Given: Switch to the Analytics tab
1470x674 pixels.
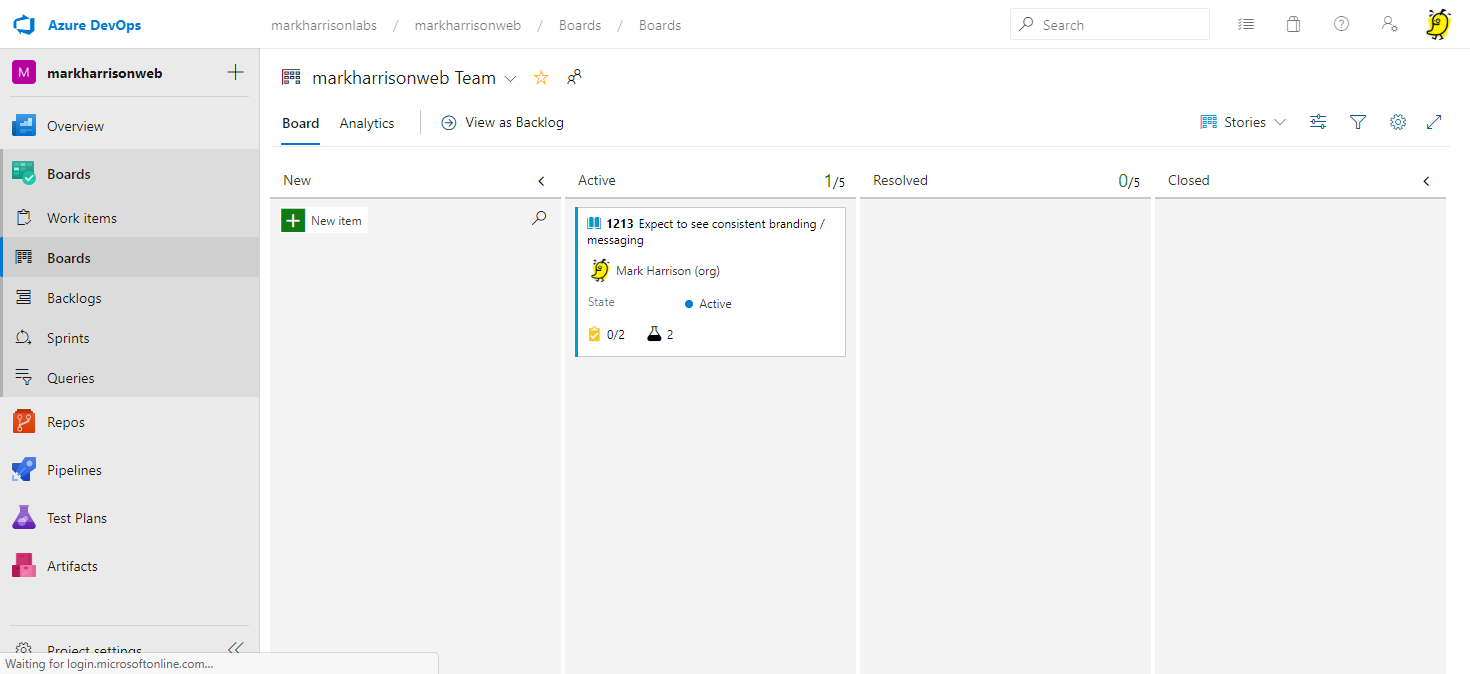Looking at the screenshot, I should click(x=367, y=123).
